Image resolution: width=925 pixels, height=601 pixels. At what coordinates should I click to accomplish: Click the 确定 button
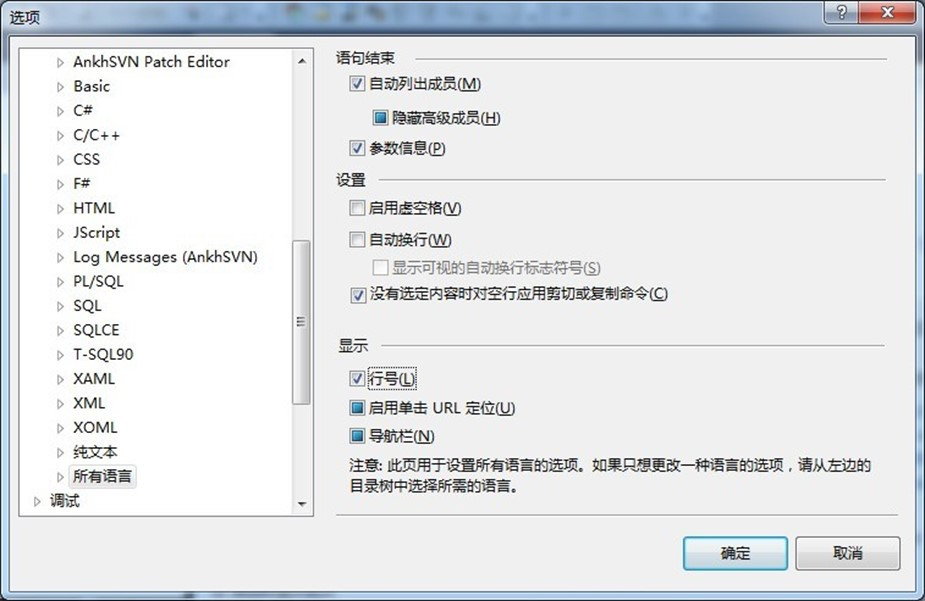(x=735, y=553)
